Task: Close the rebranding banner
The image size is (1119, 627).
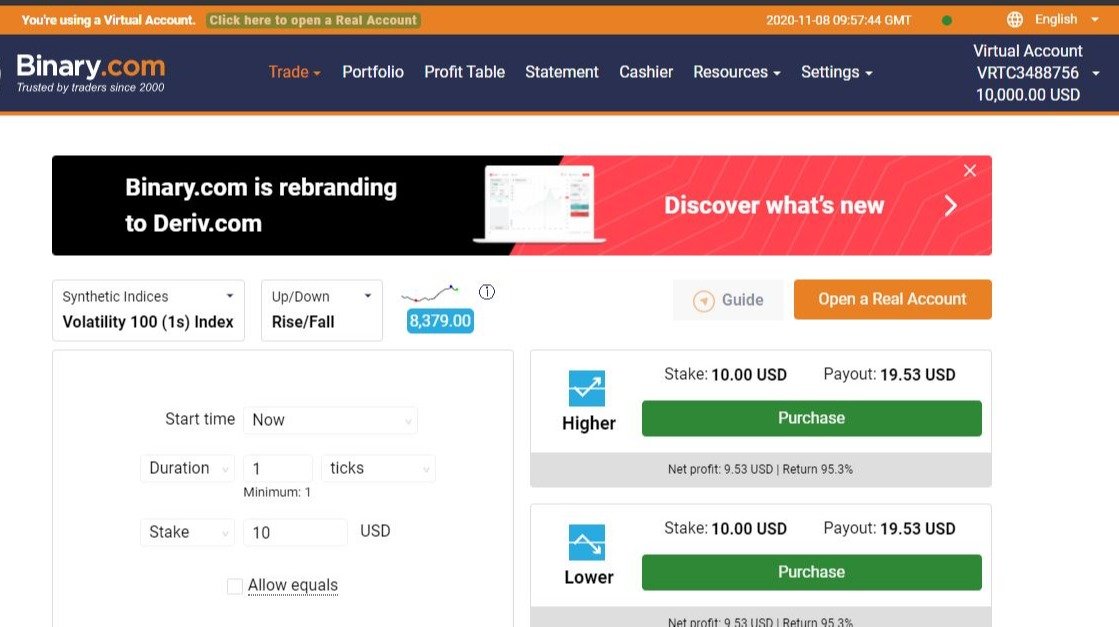Action: 970,170
